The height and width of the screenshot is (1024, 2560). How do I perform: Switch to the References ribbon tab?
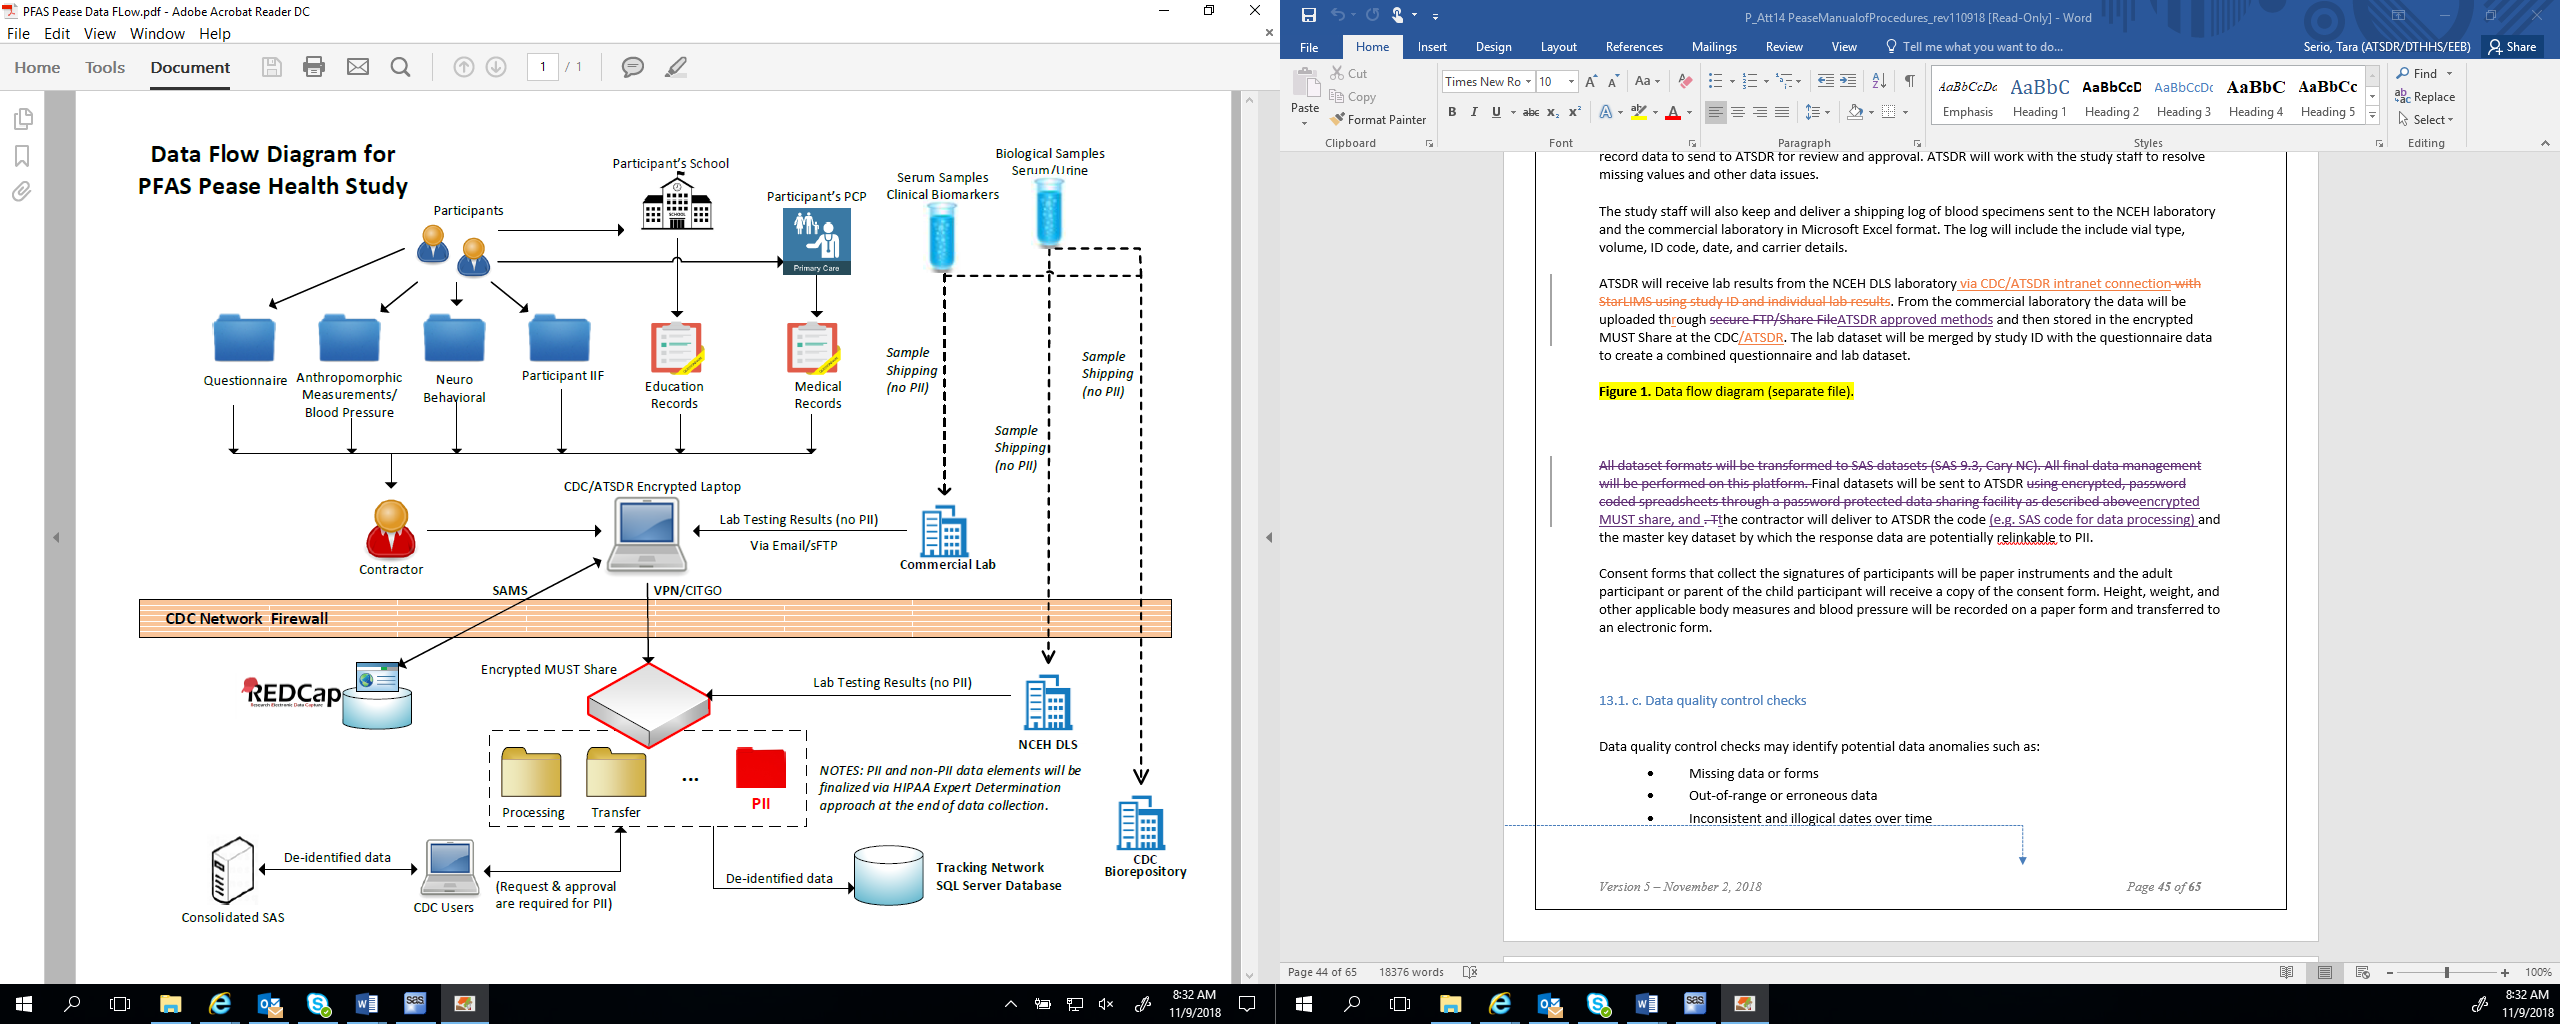point(1633,47)
